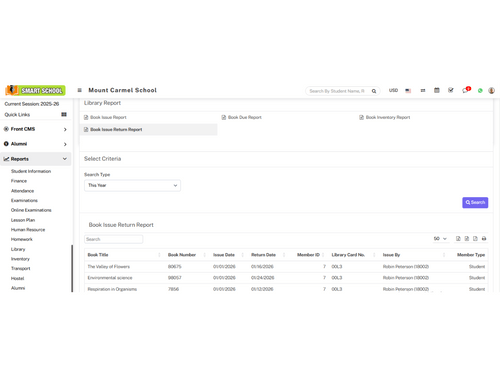Expand the Front CMS menu

35,129
